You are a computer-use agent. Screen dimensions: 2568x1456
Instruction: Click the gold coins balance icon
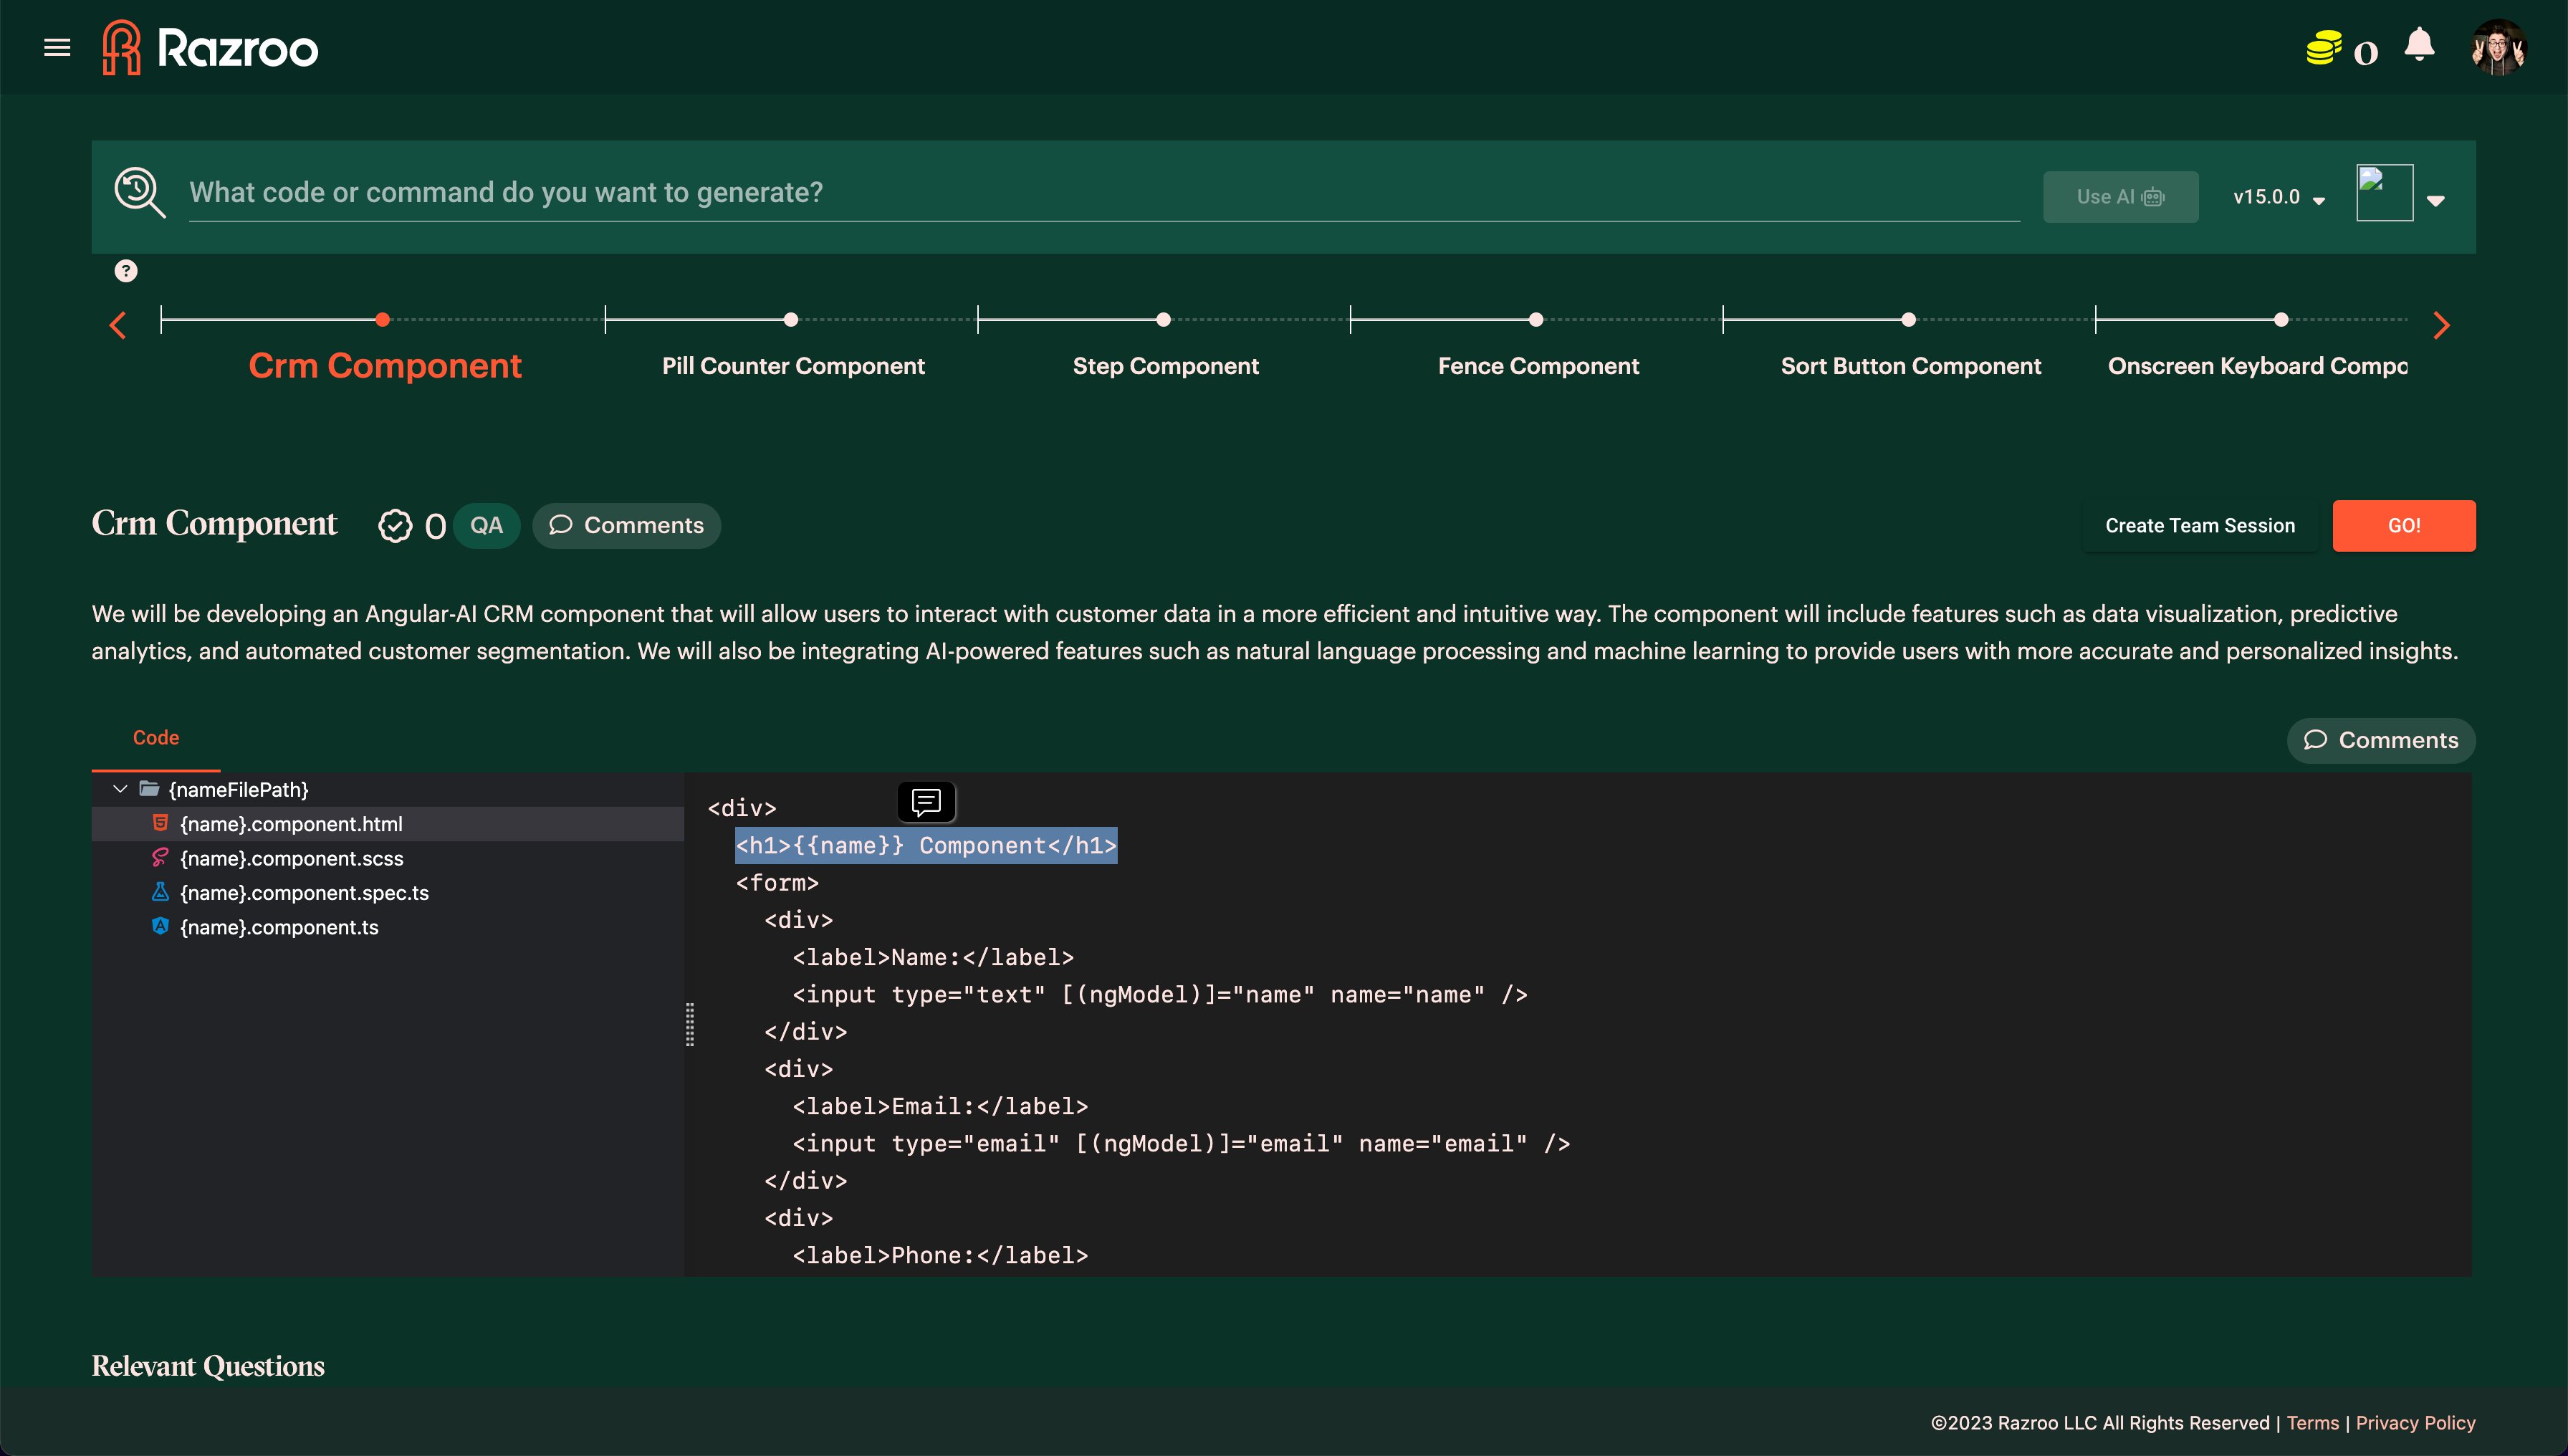[x=2323, y=48]
